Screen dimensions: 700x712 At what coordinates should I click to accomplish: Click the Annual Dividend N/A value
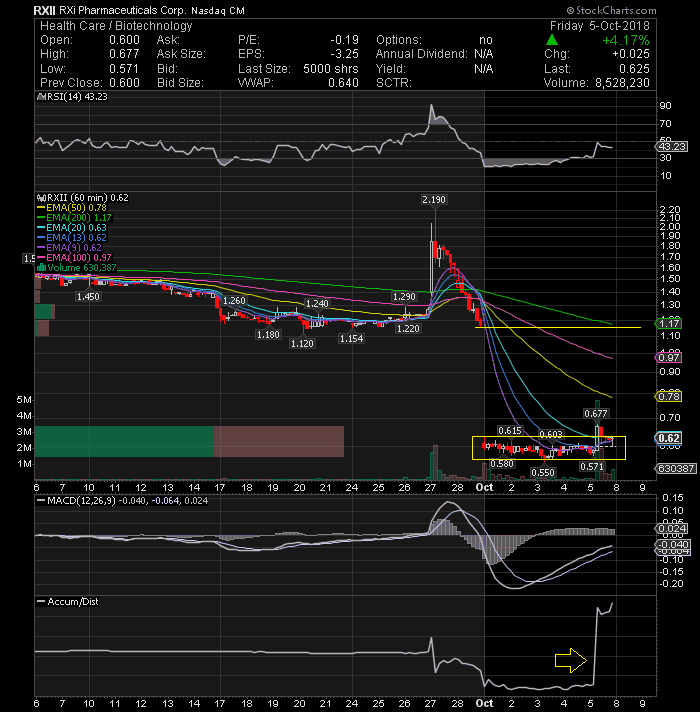[484, 54]
